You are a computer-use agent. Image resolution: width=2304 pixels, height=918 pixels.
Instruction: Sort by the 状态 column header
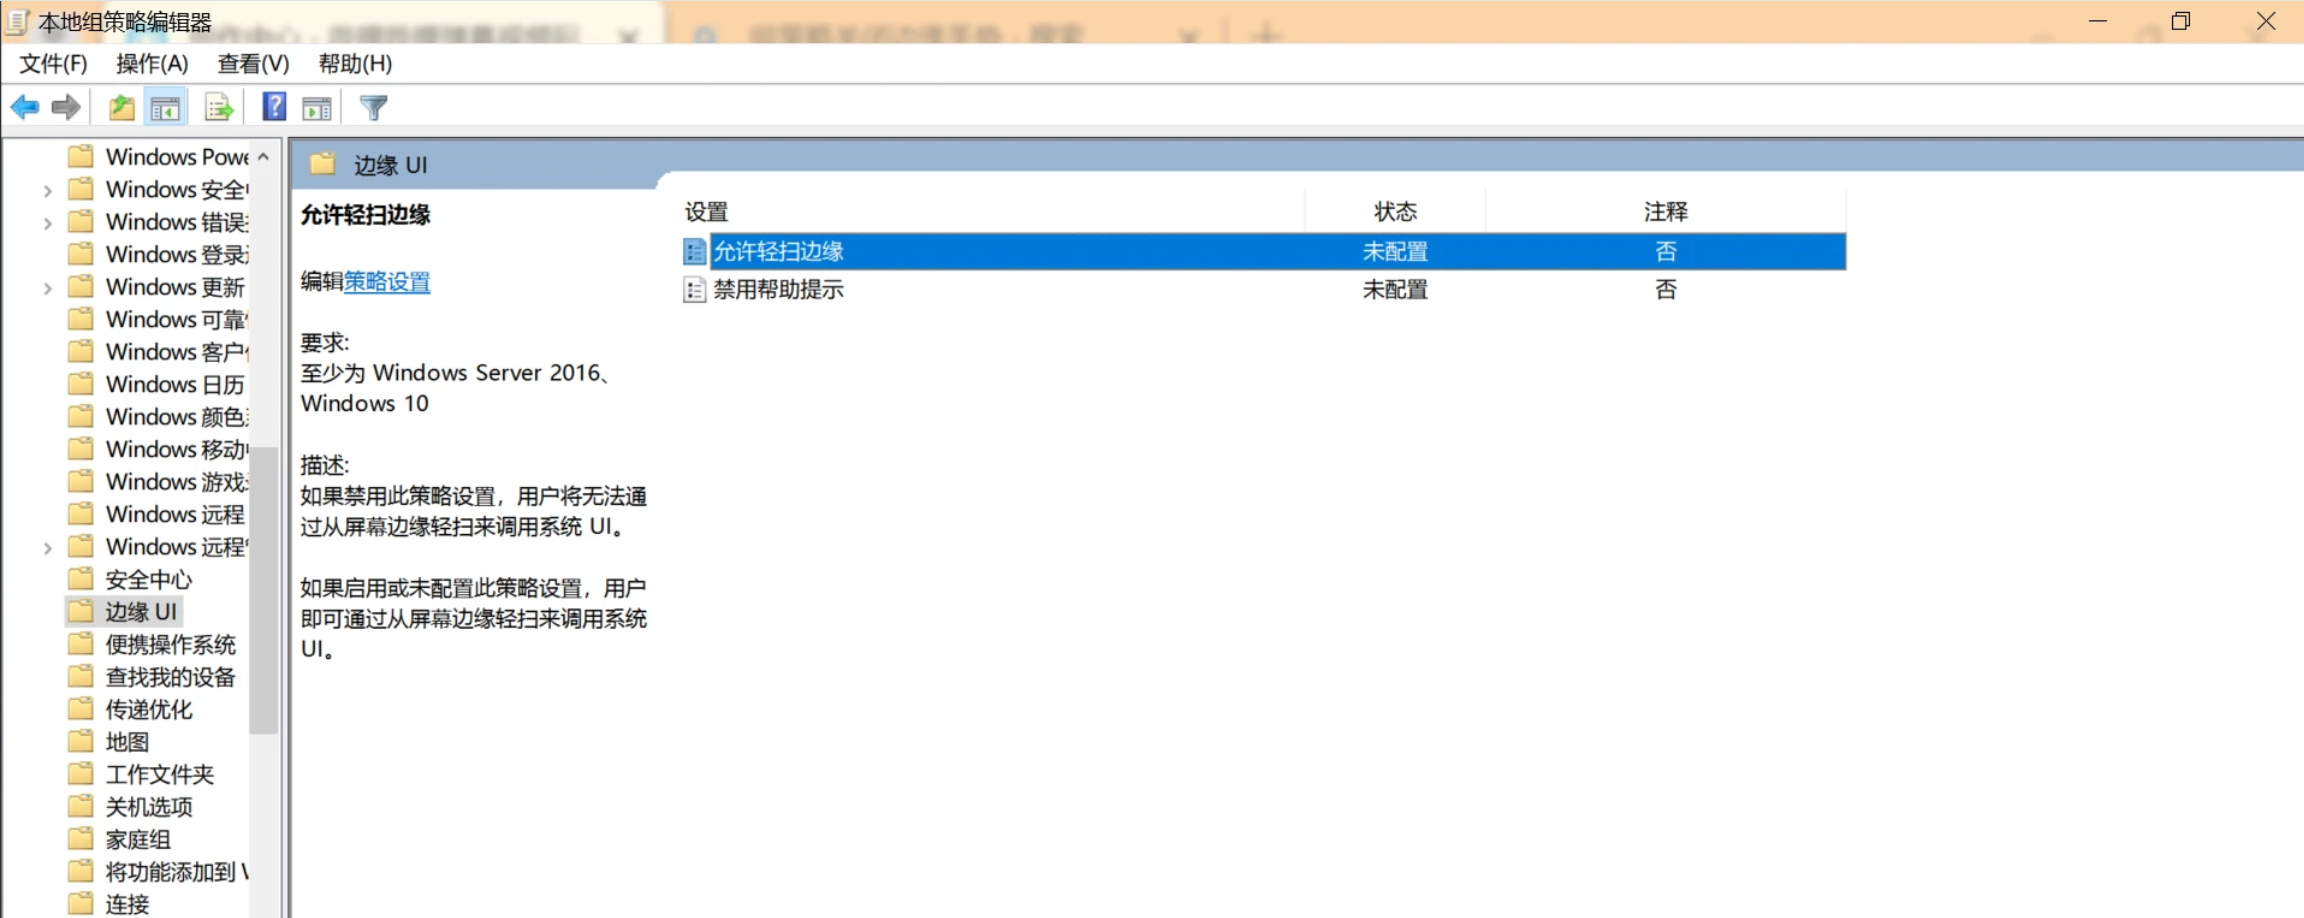[1395, 211]
